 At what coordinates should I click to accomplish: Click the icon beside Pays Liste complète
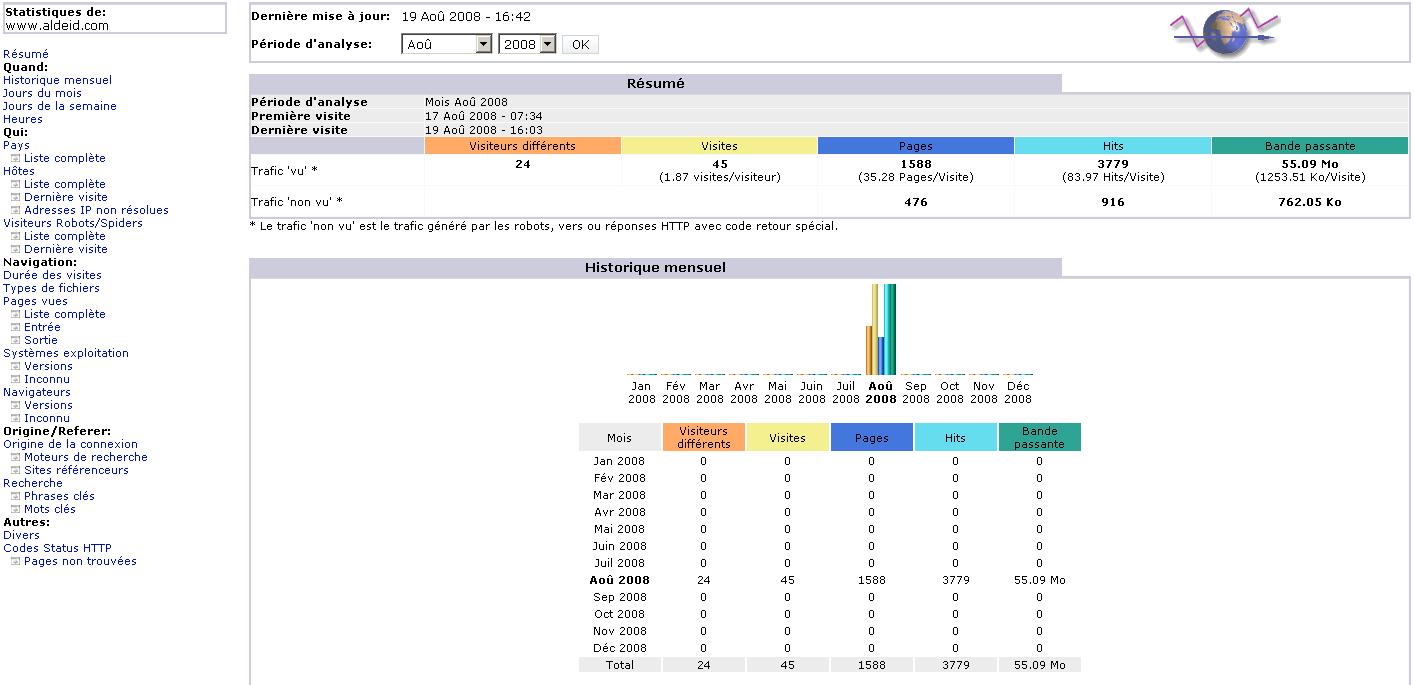[15, 158]
